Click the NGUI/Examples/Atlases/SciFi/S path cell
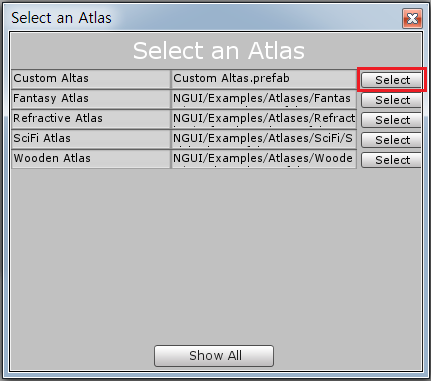 (x=264, y=139)
